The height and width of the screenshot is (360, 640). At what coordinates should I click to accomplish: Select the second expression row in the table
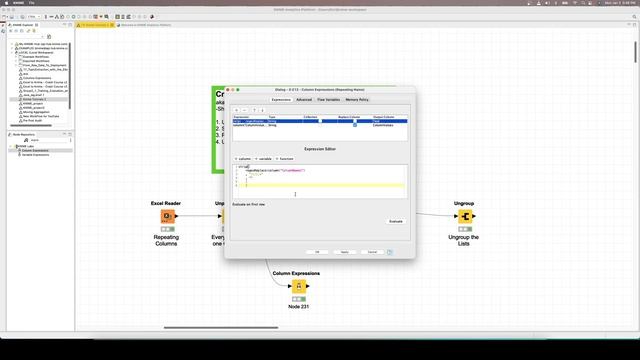320,125
